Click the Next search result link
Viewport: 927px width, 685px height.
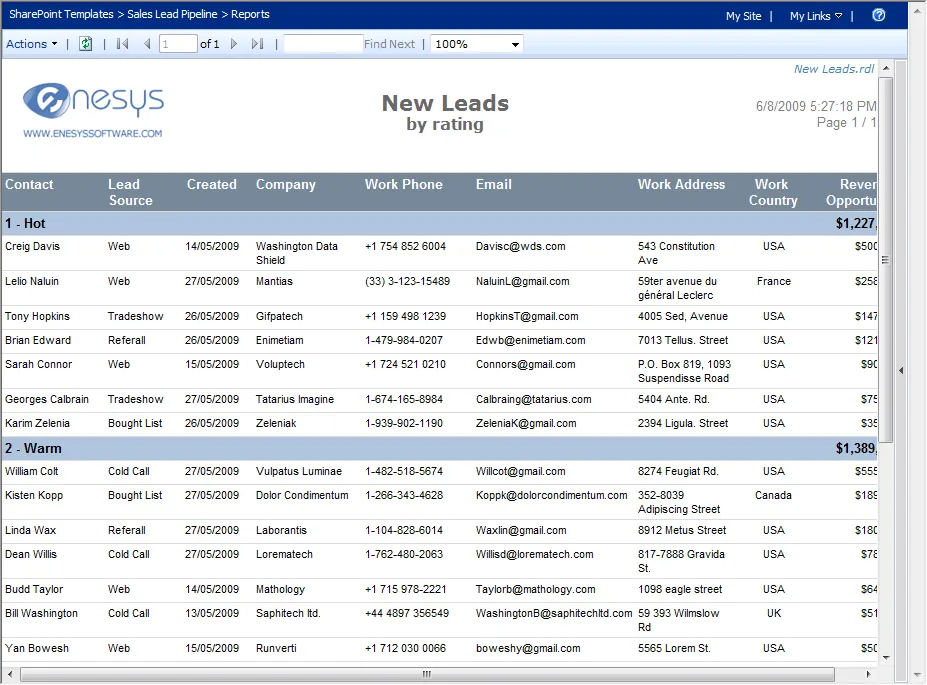pos(402,44)
